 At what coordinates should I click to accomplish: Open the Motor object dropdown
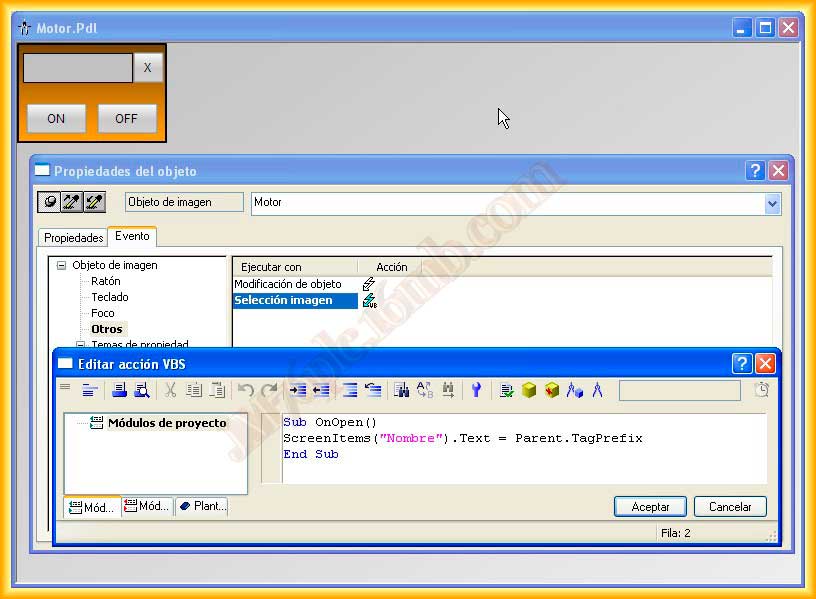click(772, 203)
